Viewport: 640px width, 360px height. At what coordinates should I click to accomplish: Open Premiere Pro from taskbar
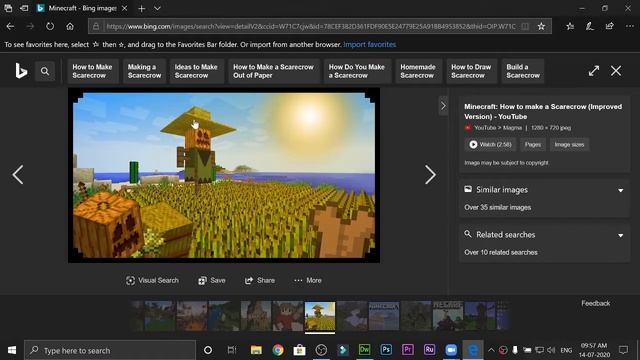407,350
